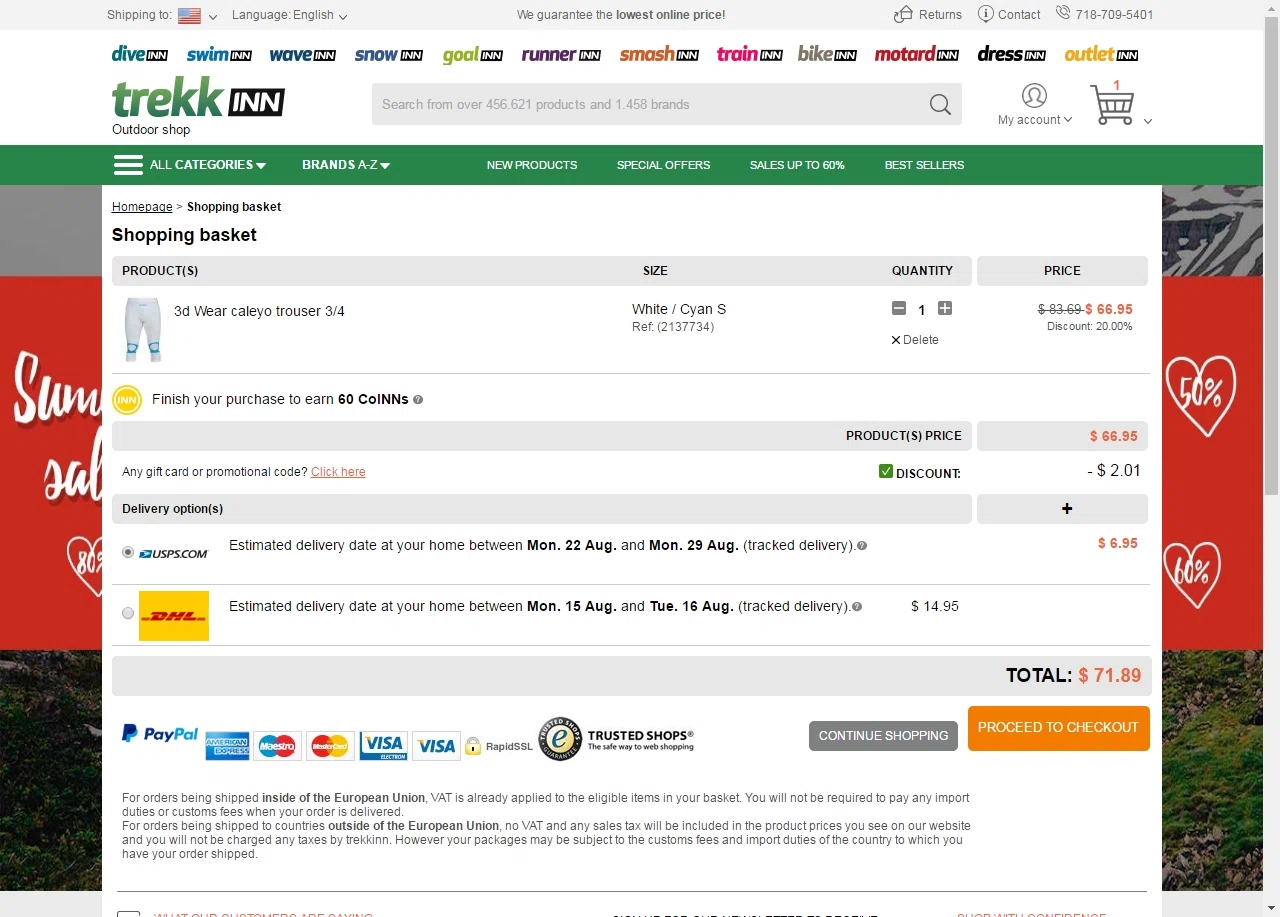Go to NEW PRODUCTS
The height and width of the screenshot is (917, 1280).
532,165
